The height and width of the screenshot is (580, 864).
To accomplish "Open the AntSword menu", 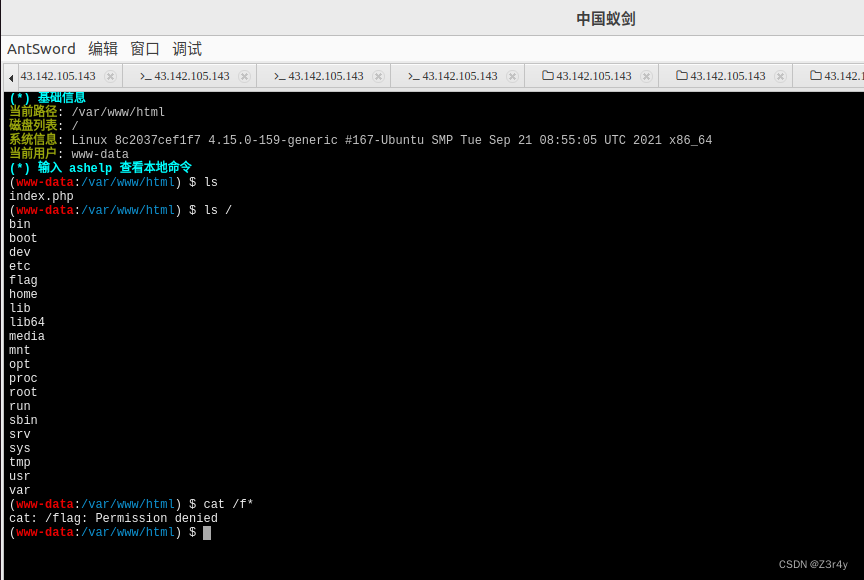I will click(41, 48).
